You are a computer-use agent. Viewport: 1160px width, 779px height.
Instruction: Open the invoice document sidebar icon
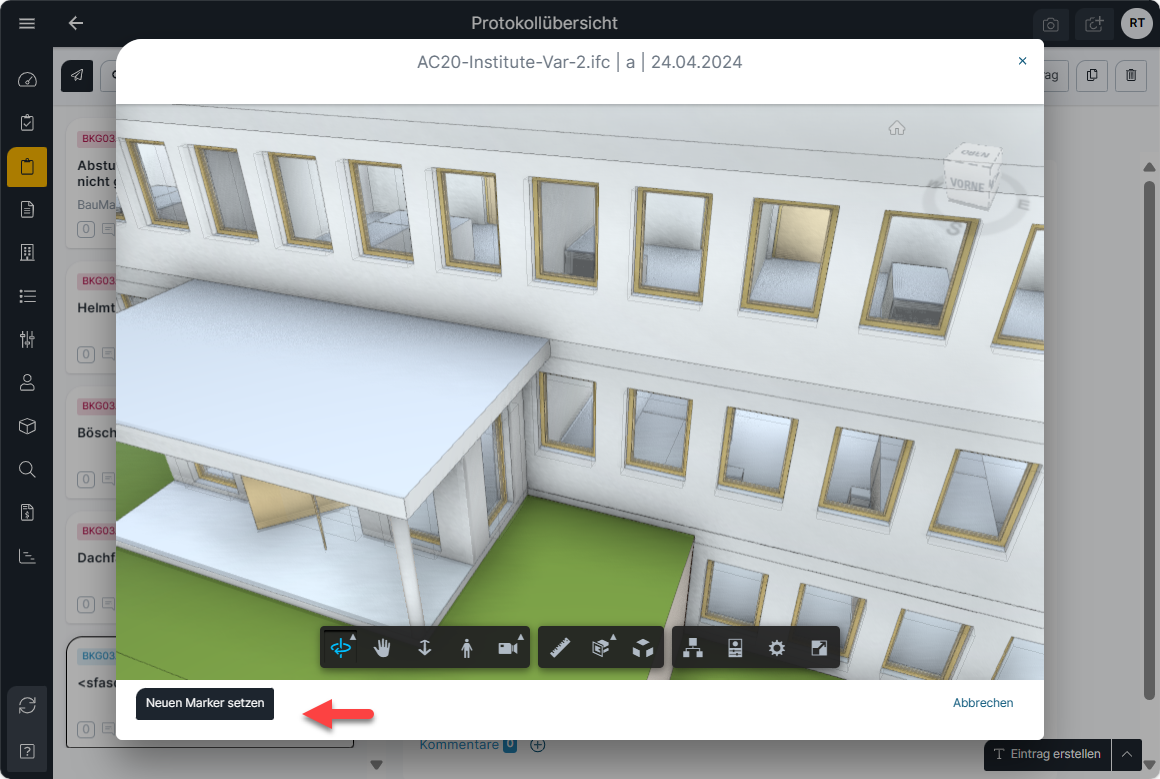pos(27,513)
